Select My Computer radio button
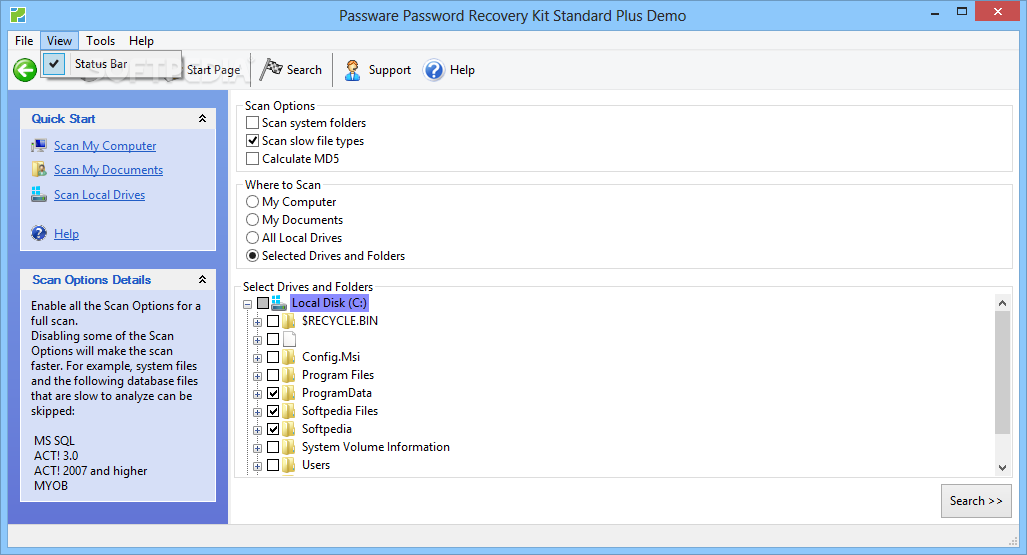The width and height of the screenshot is (1027, 555). pos(252,202)
